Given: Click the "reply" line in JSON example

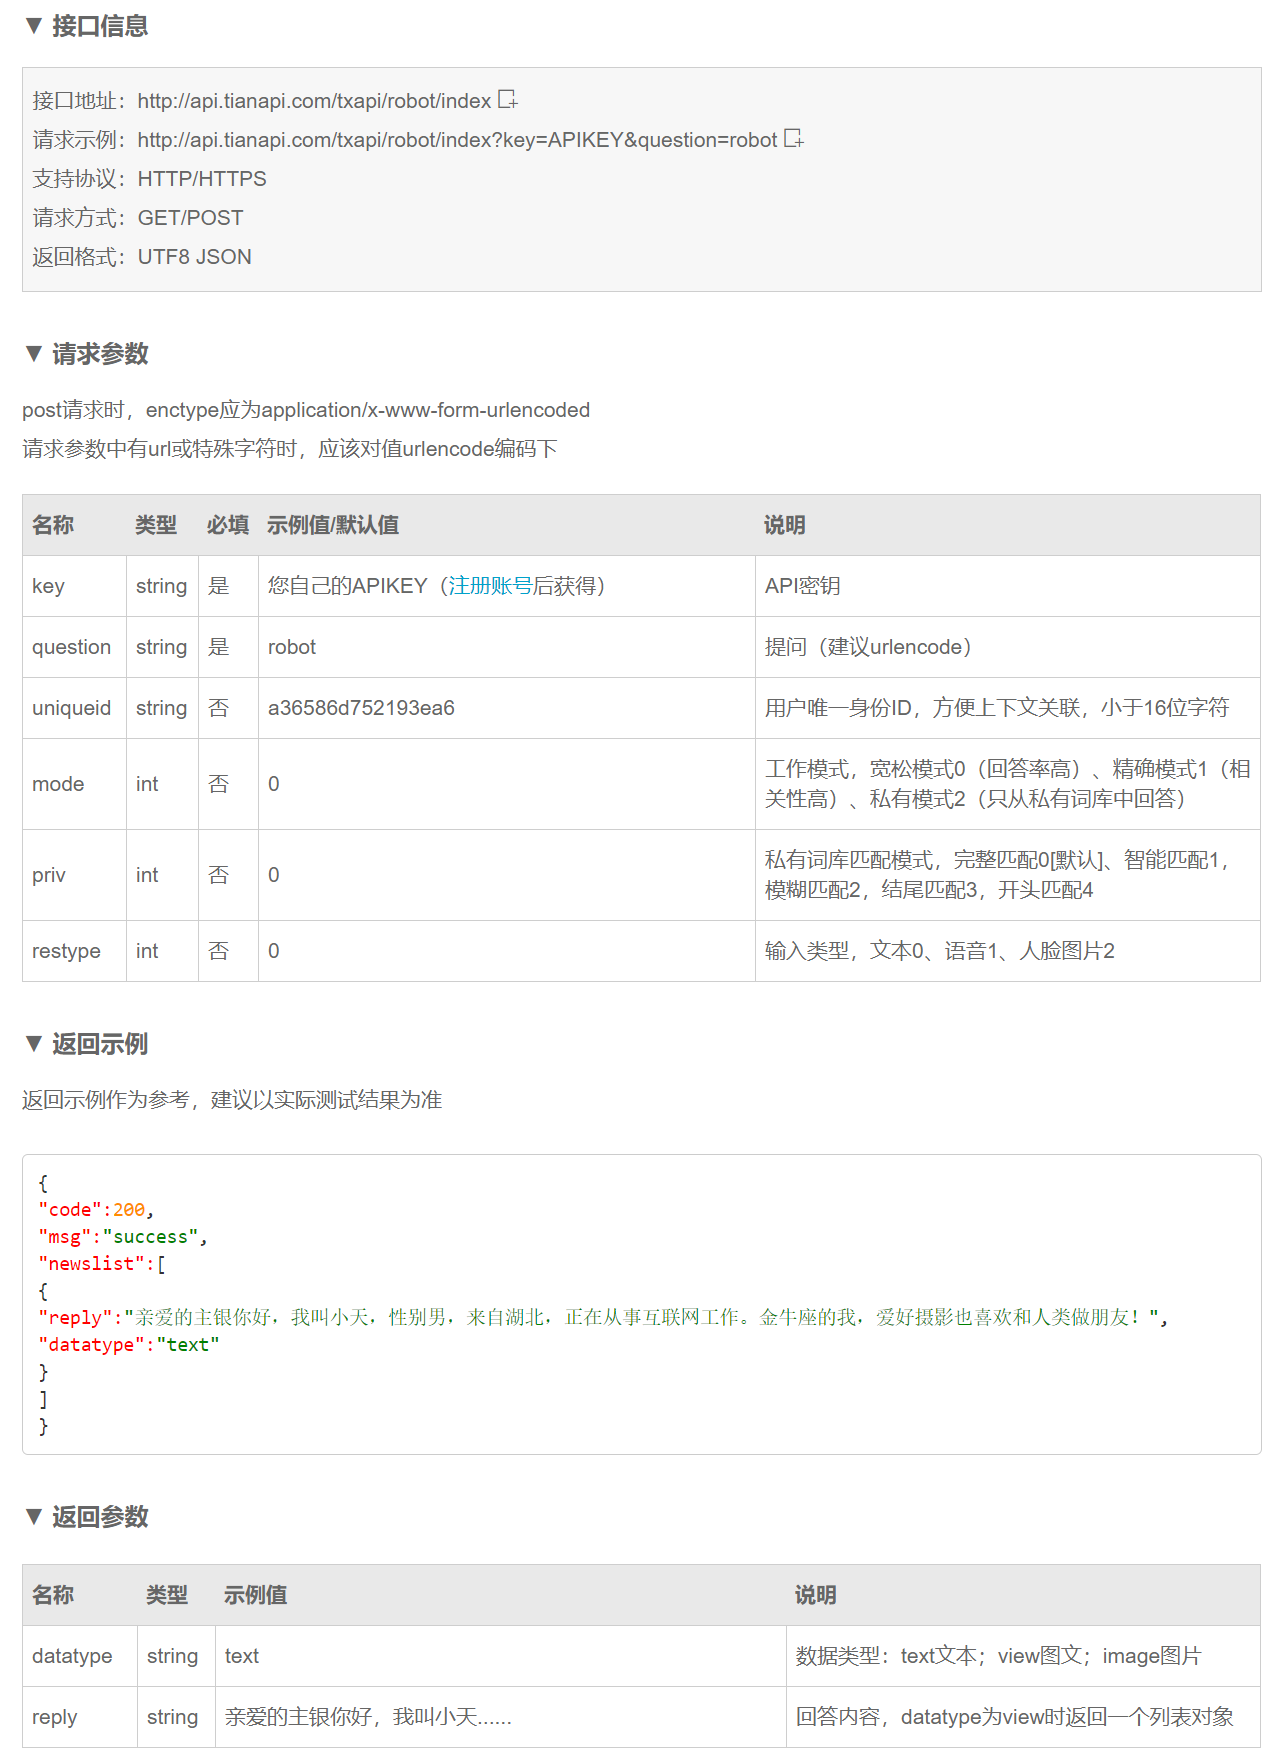Looking at the screenshot, I should tap(600, 1318).
